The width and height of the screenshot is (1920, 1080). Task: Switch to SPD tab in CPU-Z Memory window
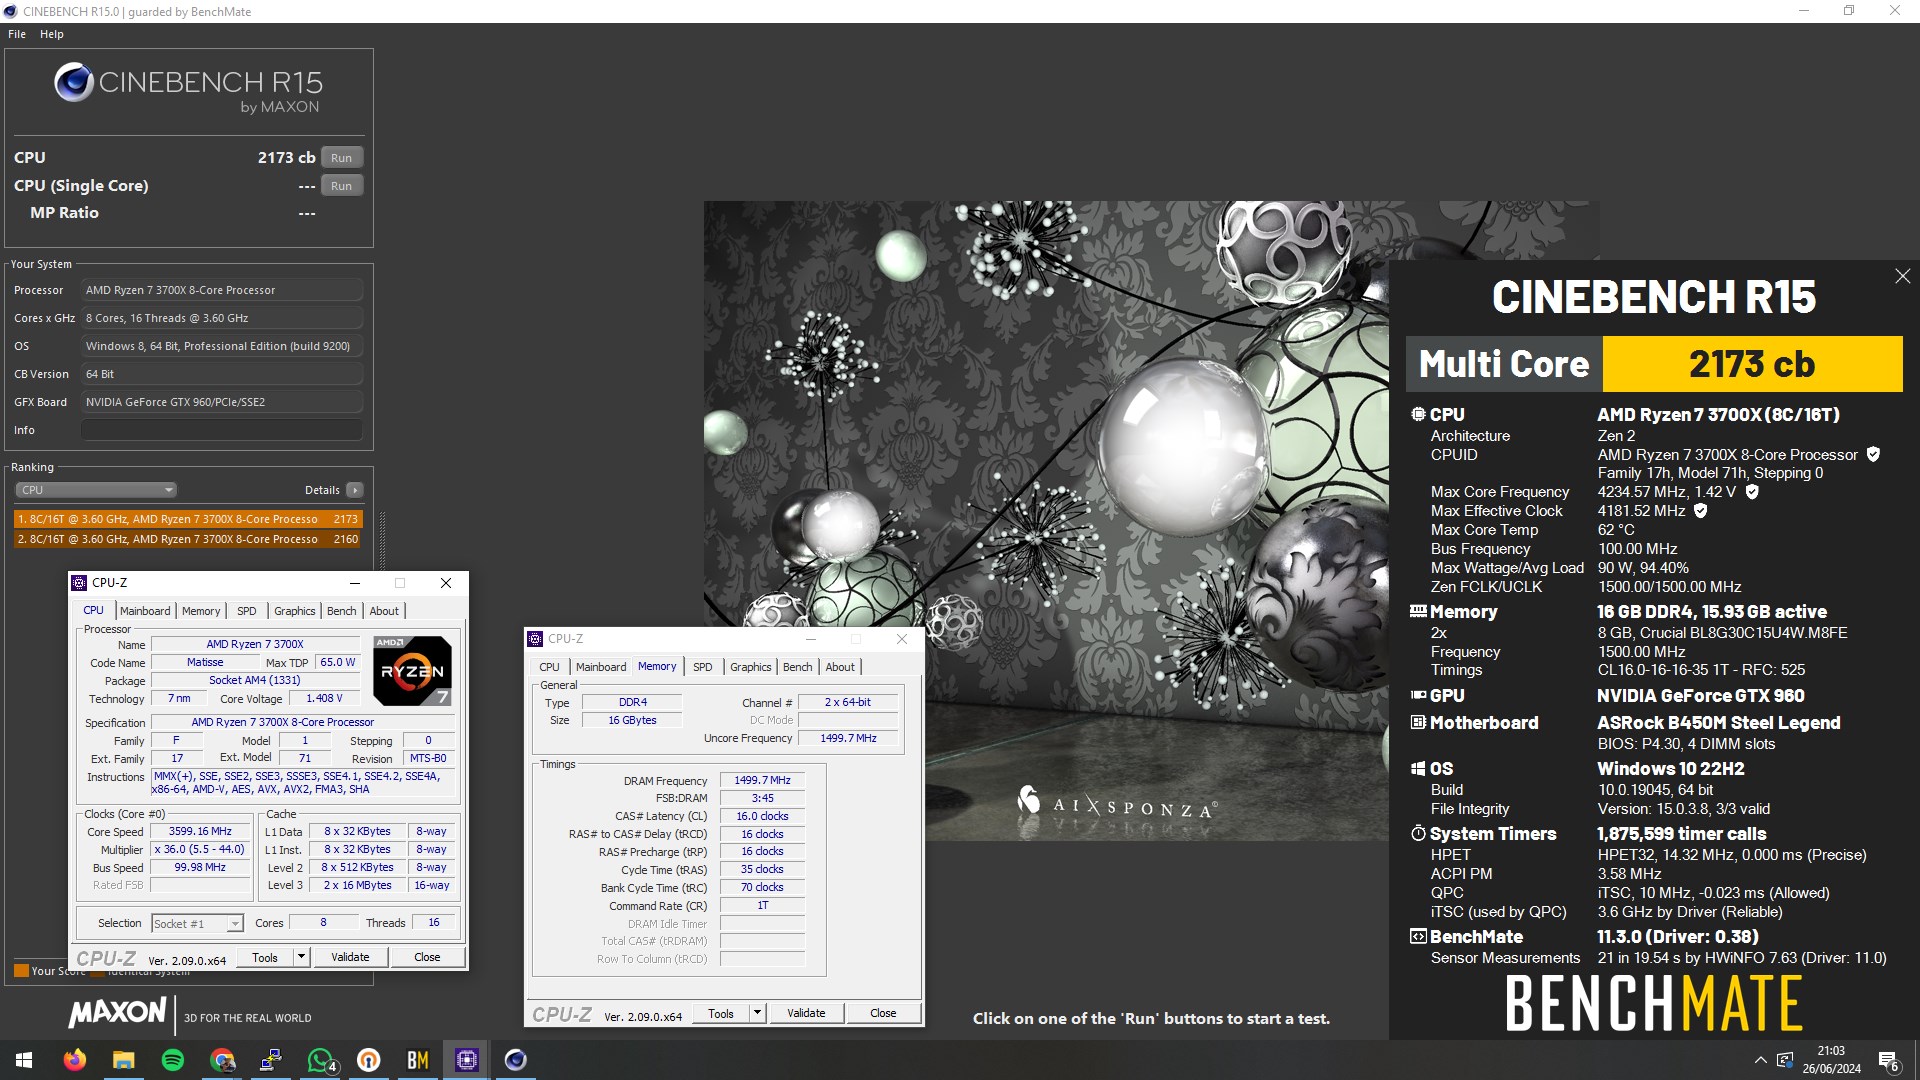pos(703,667)
